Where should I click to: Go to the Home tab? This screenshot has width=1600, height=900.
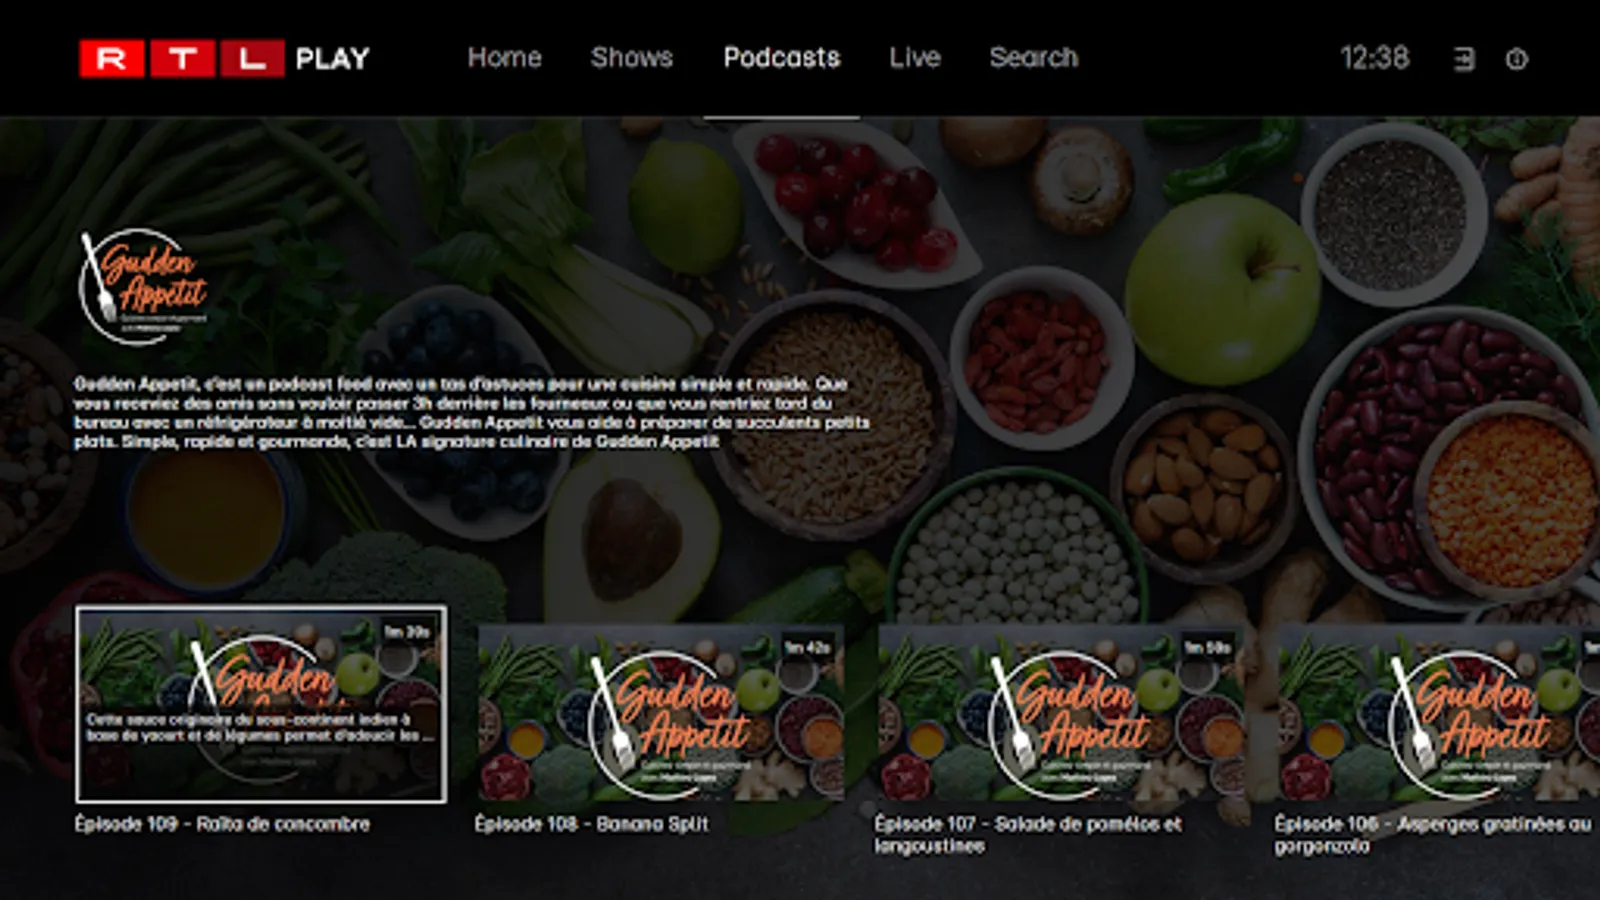point(504,58)
